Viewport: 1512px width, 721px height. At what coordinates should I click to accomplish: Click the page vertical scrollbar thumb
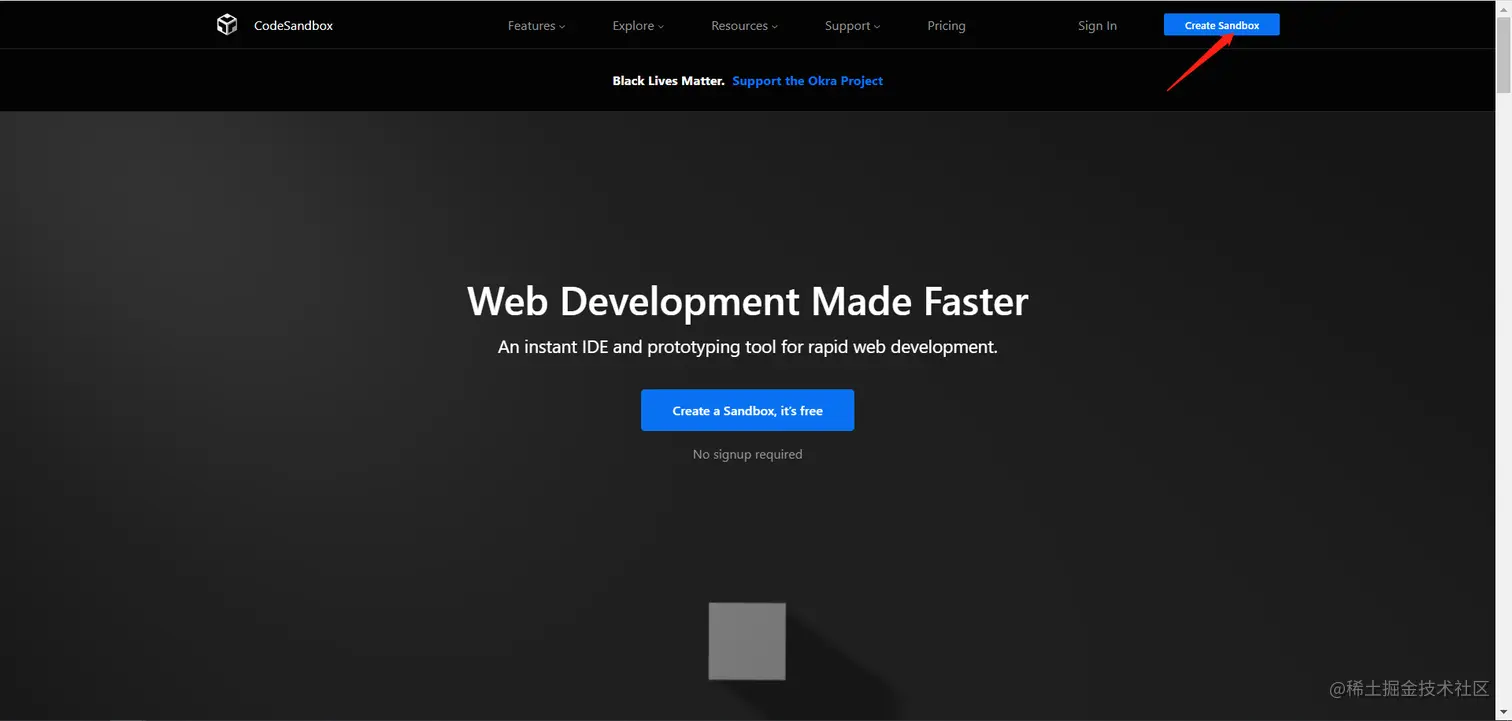pyautogui.click(x=1503, y=54)
